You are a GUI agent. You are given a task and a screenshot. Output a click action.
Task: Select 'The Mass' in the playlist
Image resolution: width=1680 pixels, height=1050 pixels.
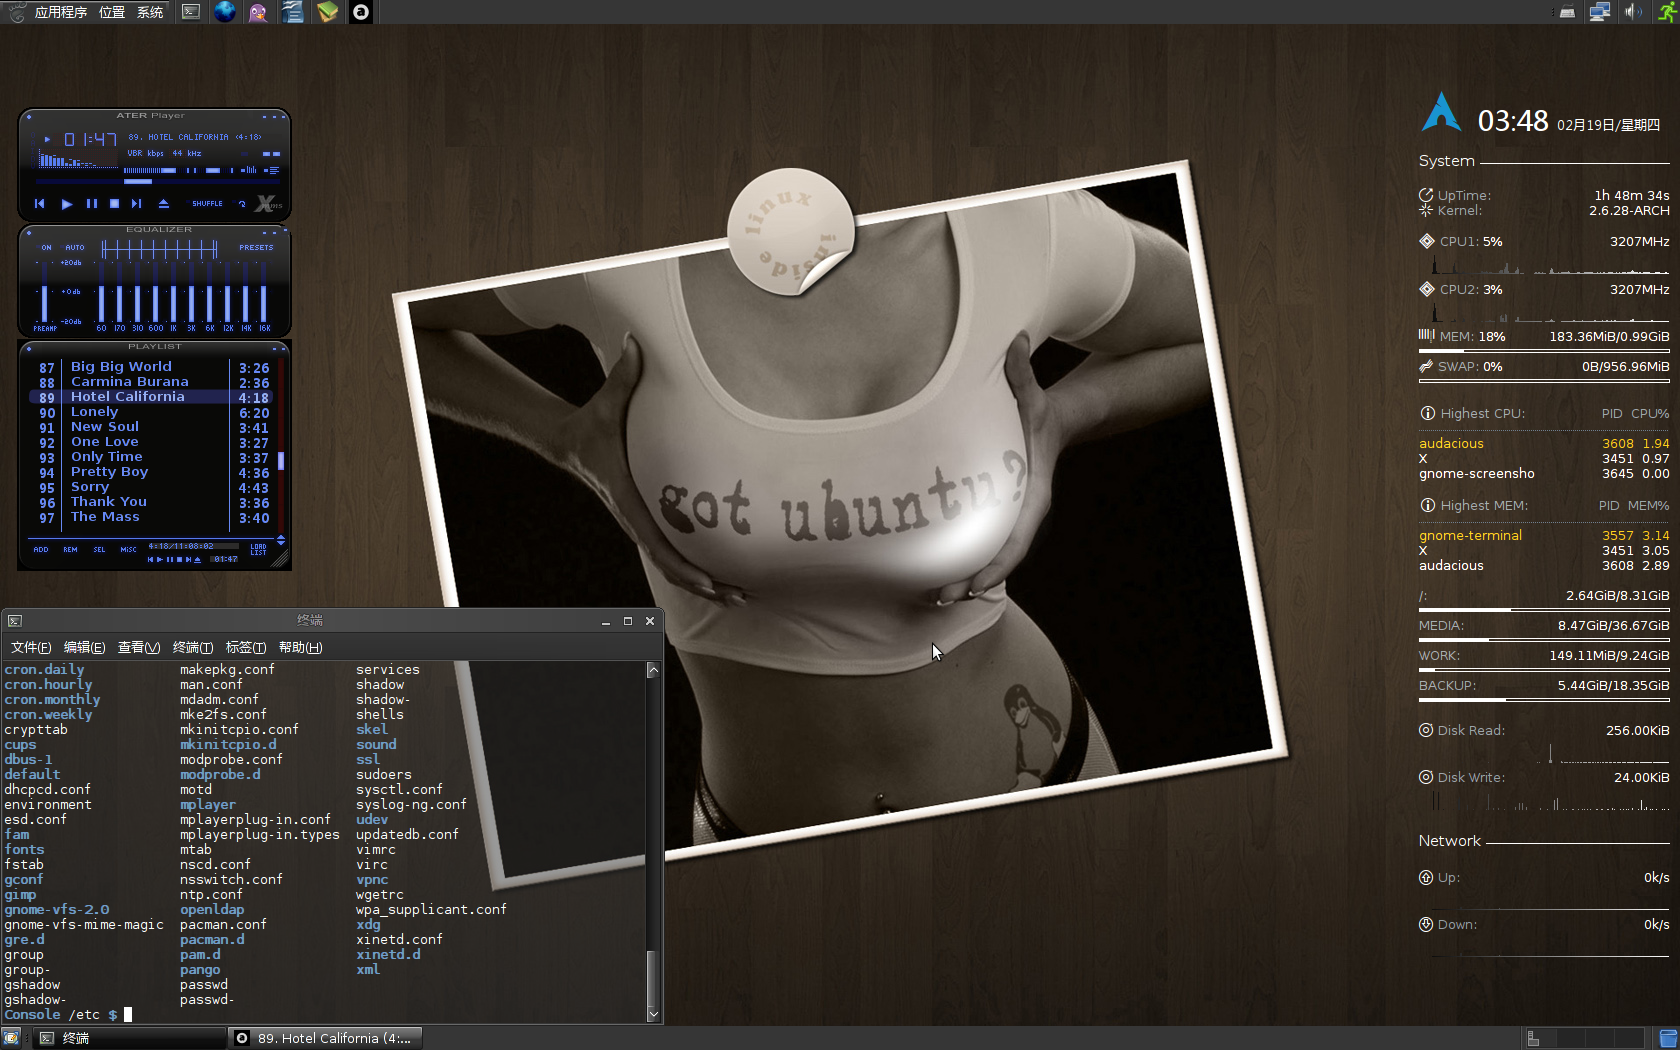pos(105,517)
